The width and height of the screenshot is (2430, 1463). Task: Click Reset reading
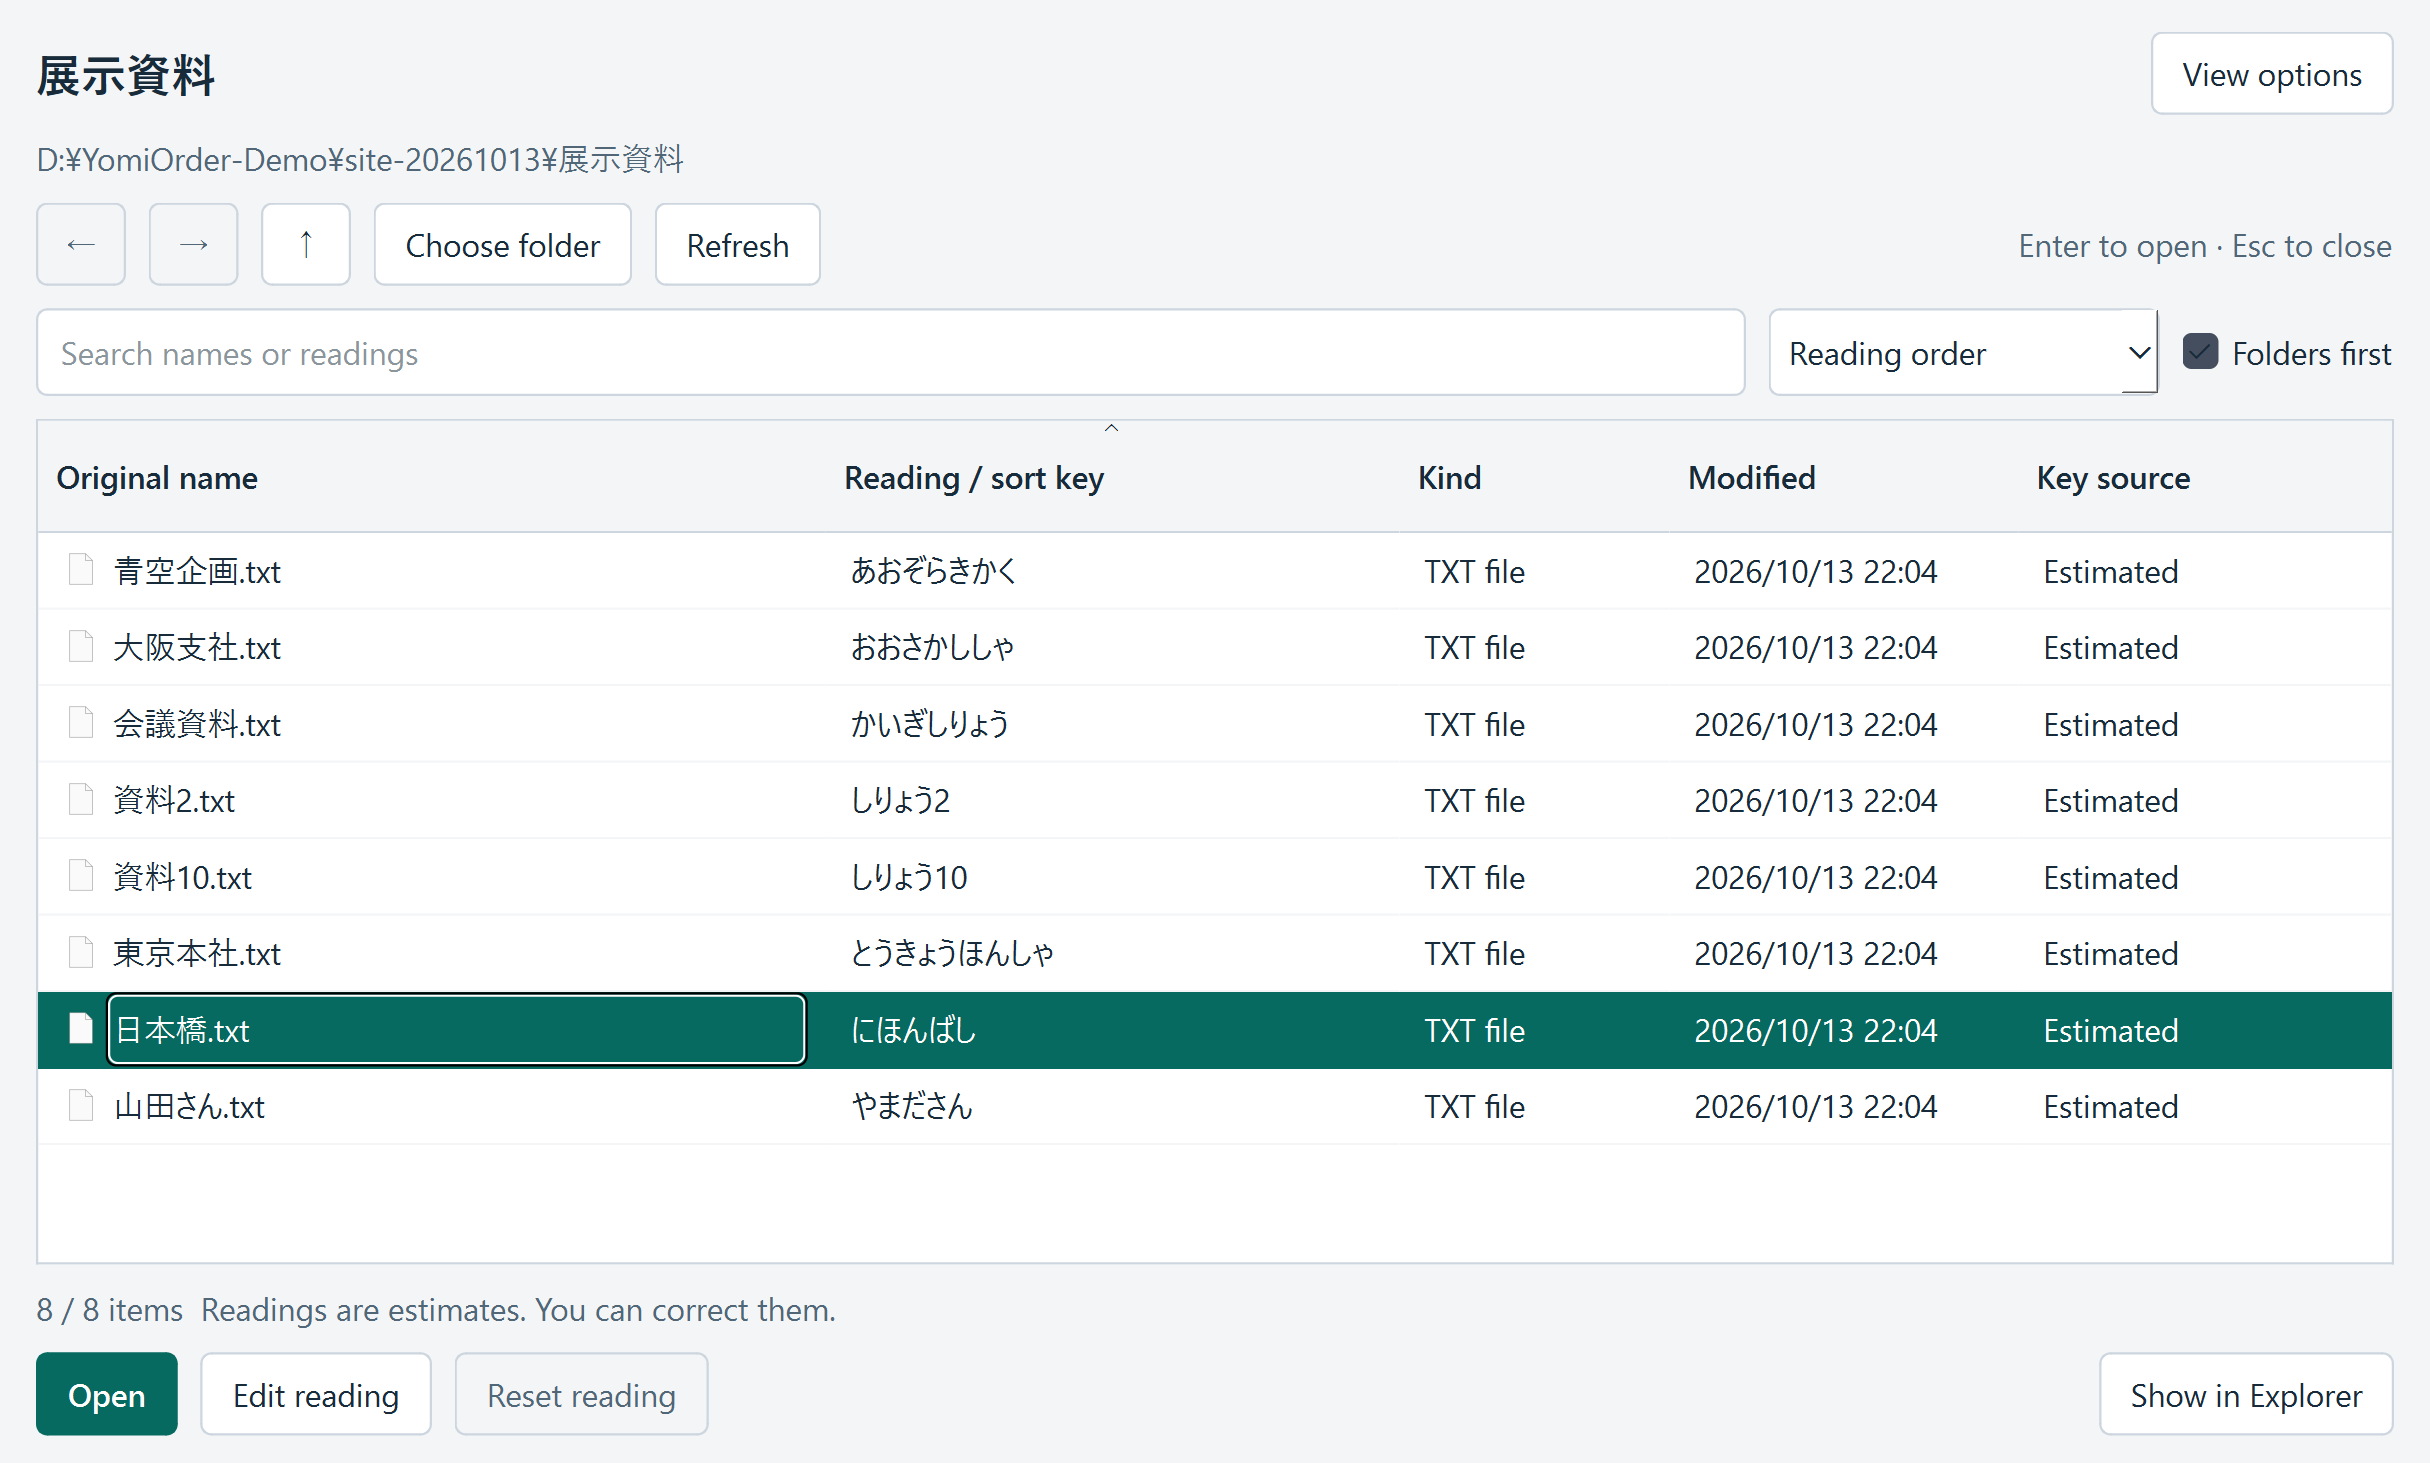tap(581, 1395)
